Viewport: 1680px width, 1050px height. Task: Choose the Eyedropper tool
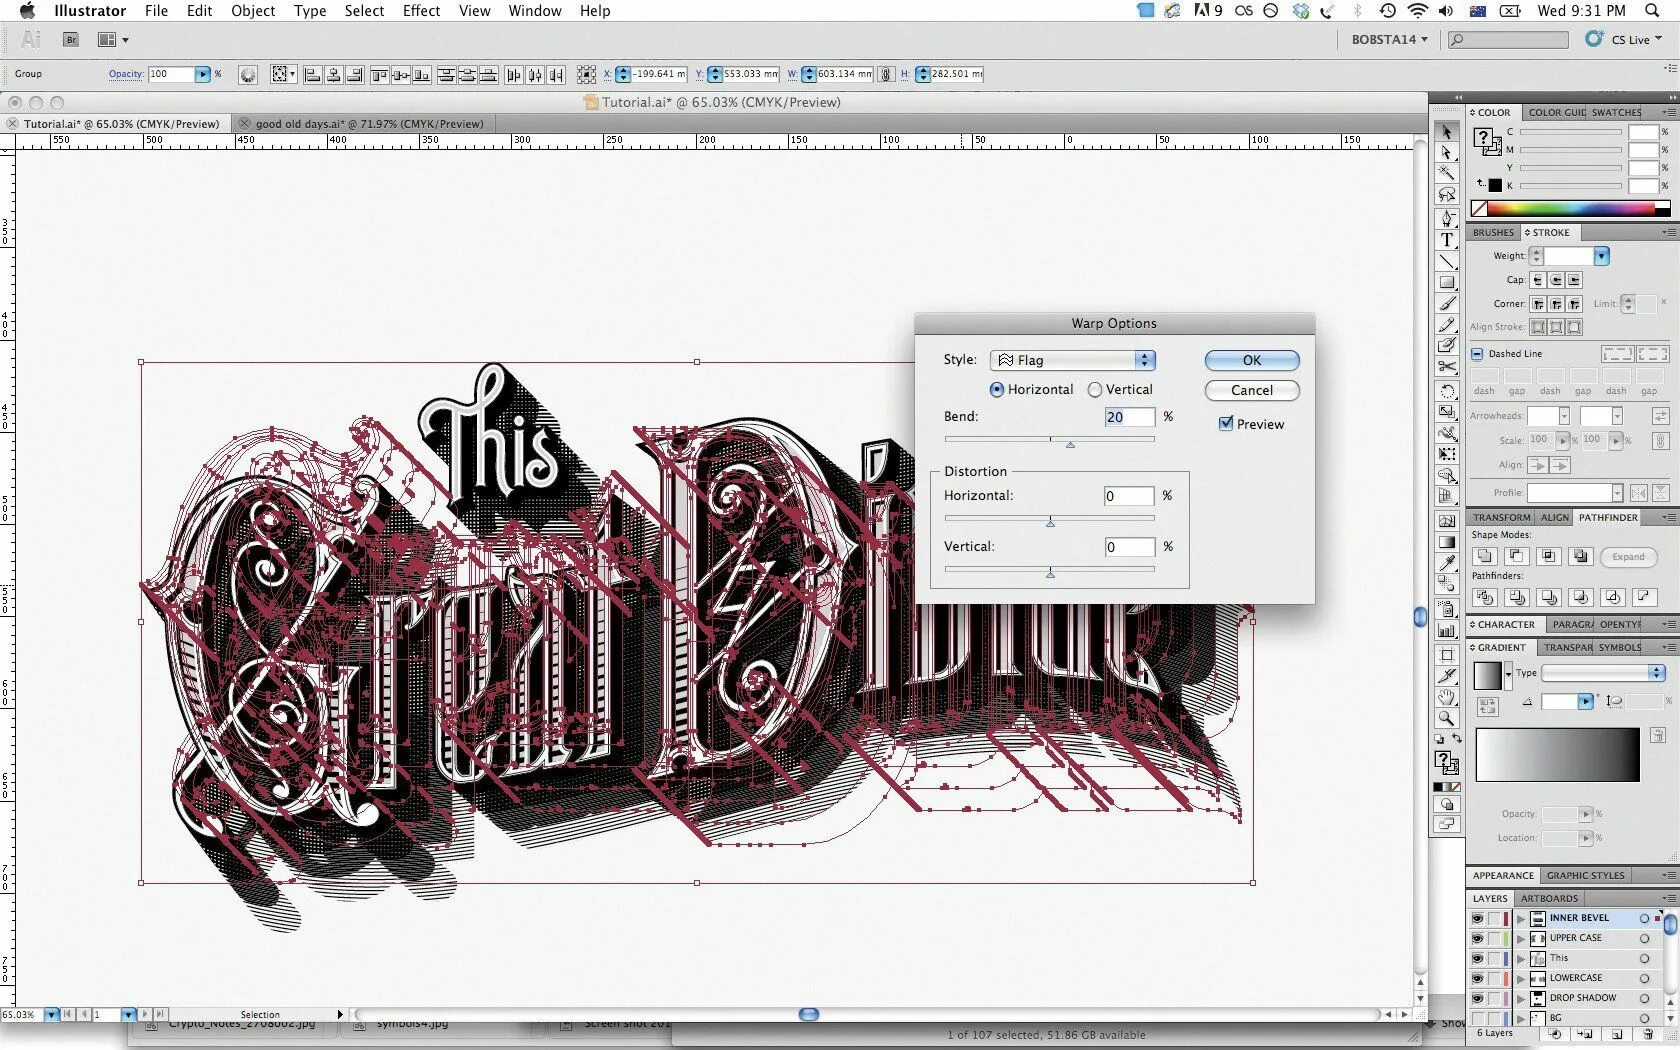[x=1446, y=563]
